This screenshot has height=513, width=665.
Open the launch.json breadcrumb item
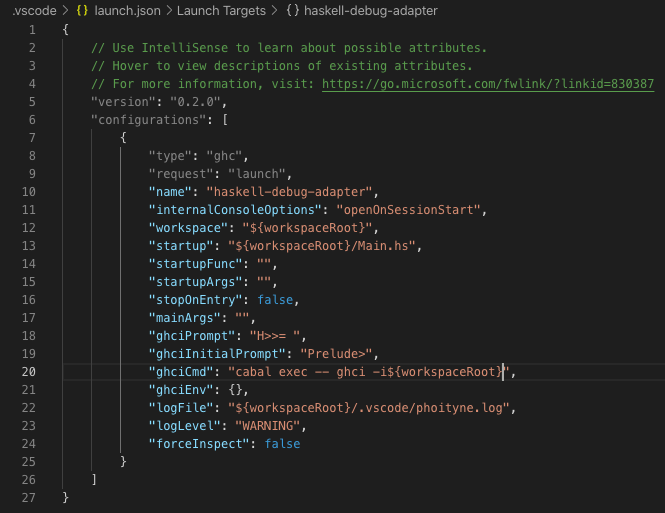coord(127,11)
